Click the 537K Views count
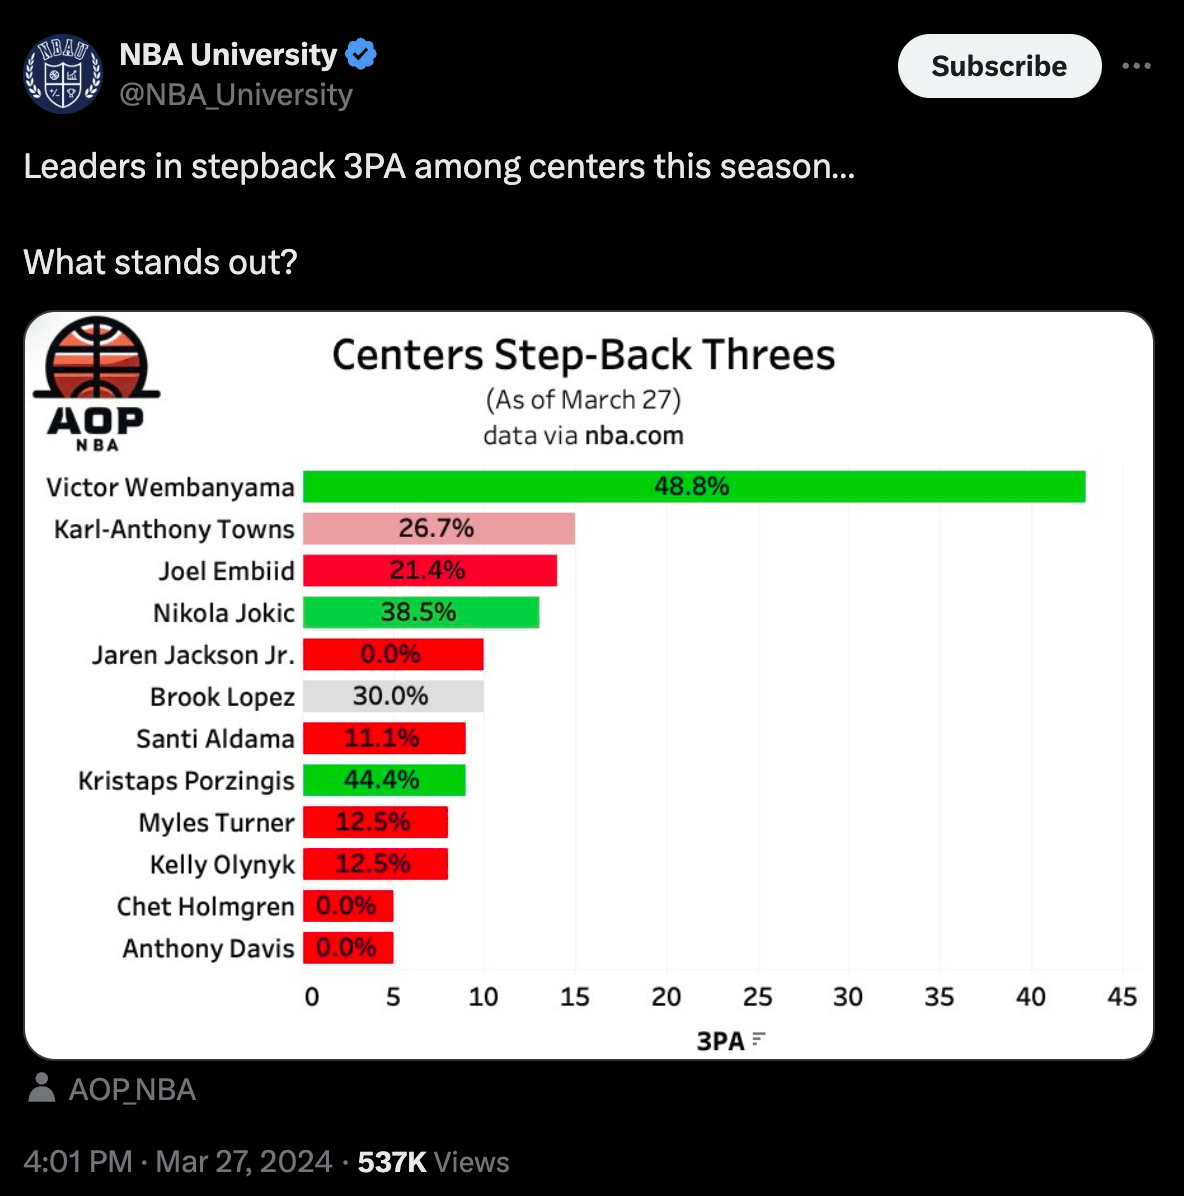The height and width of the screenshot is (1196, 1184). tap(433, 1161)
